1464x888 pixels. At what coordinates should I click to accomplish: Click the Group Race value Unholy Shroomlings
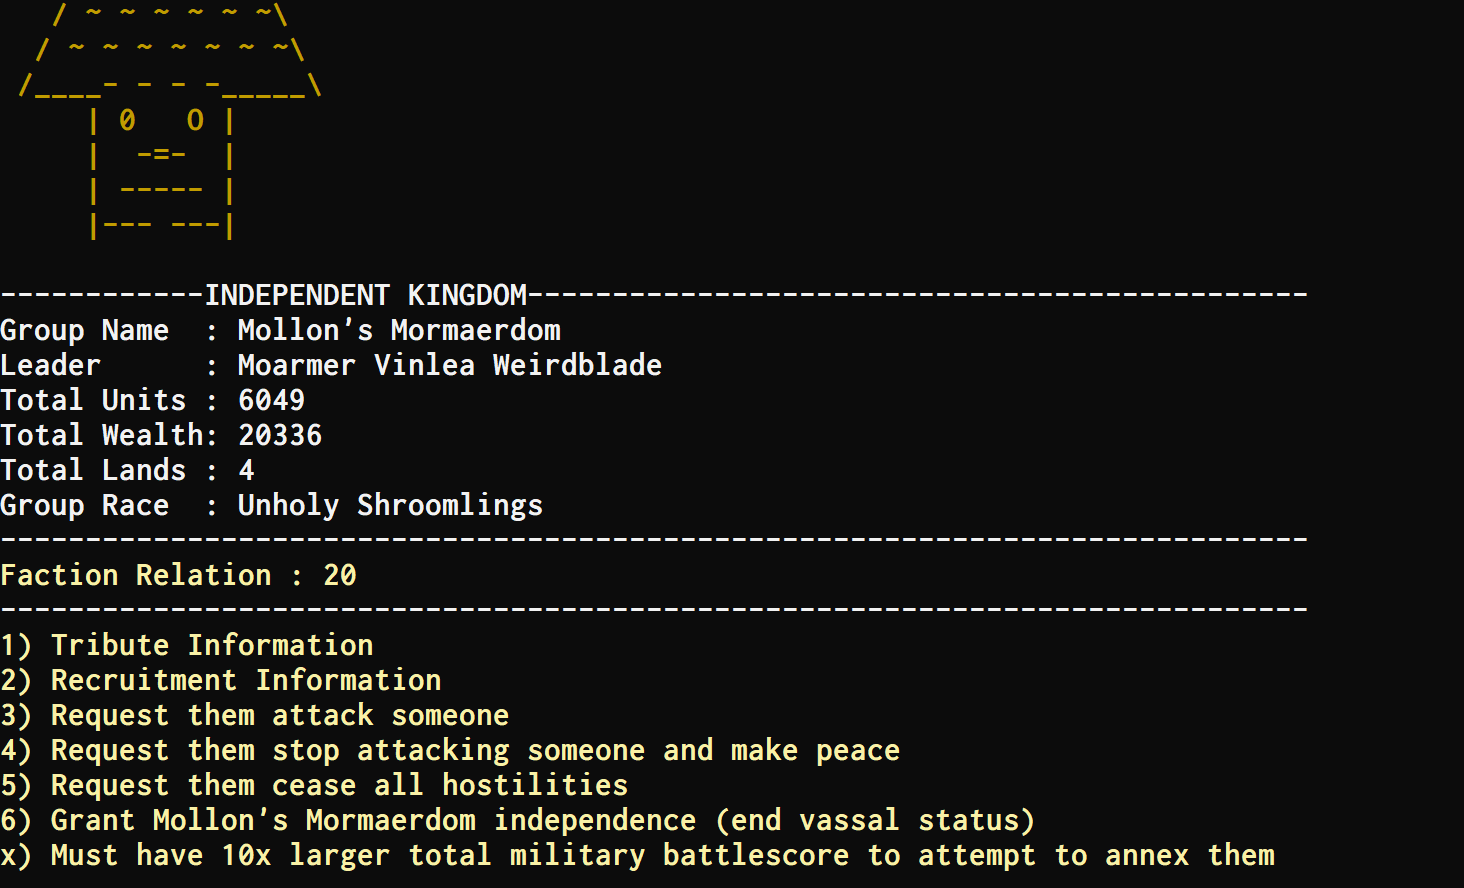click(390, 506)
